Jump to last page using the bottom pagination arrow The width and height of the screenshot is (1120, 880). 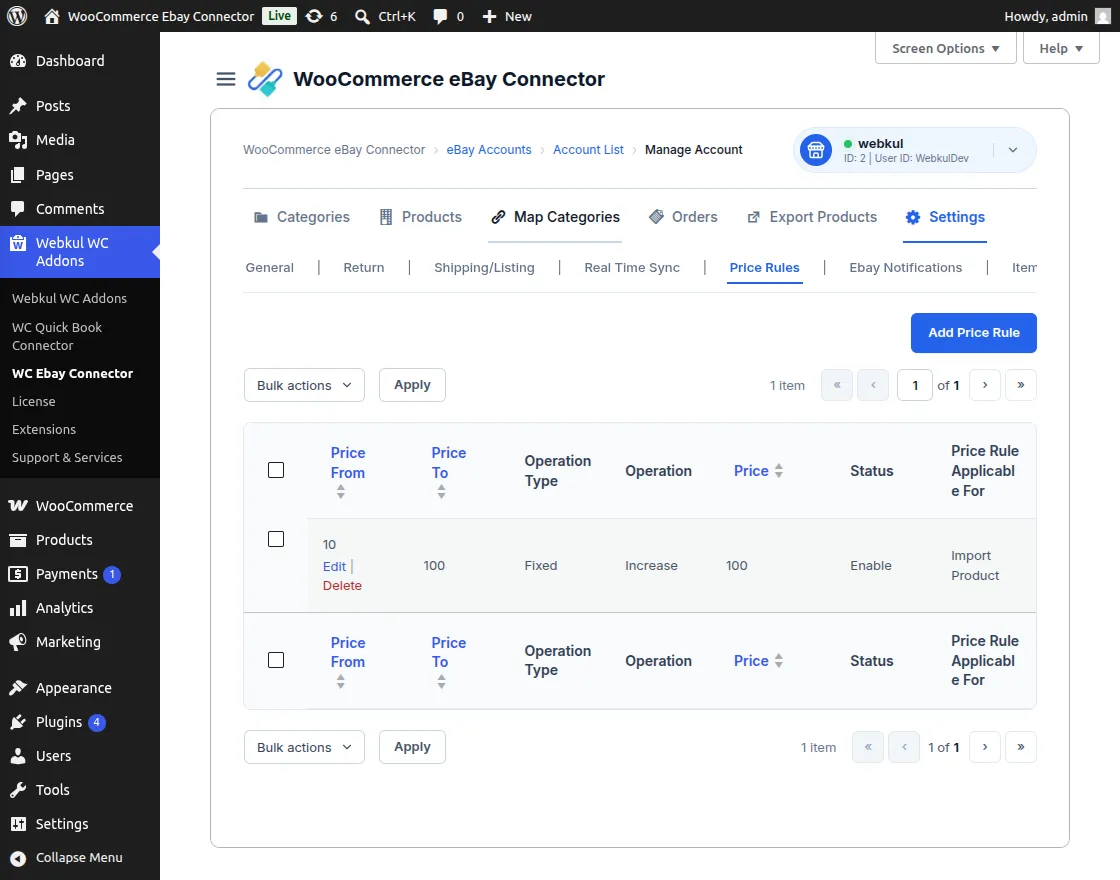click(x=1021, y=747)
